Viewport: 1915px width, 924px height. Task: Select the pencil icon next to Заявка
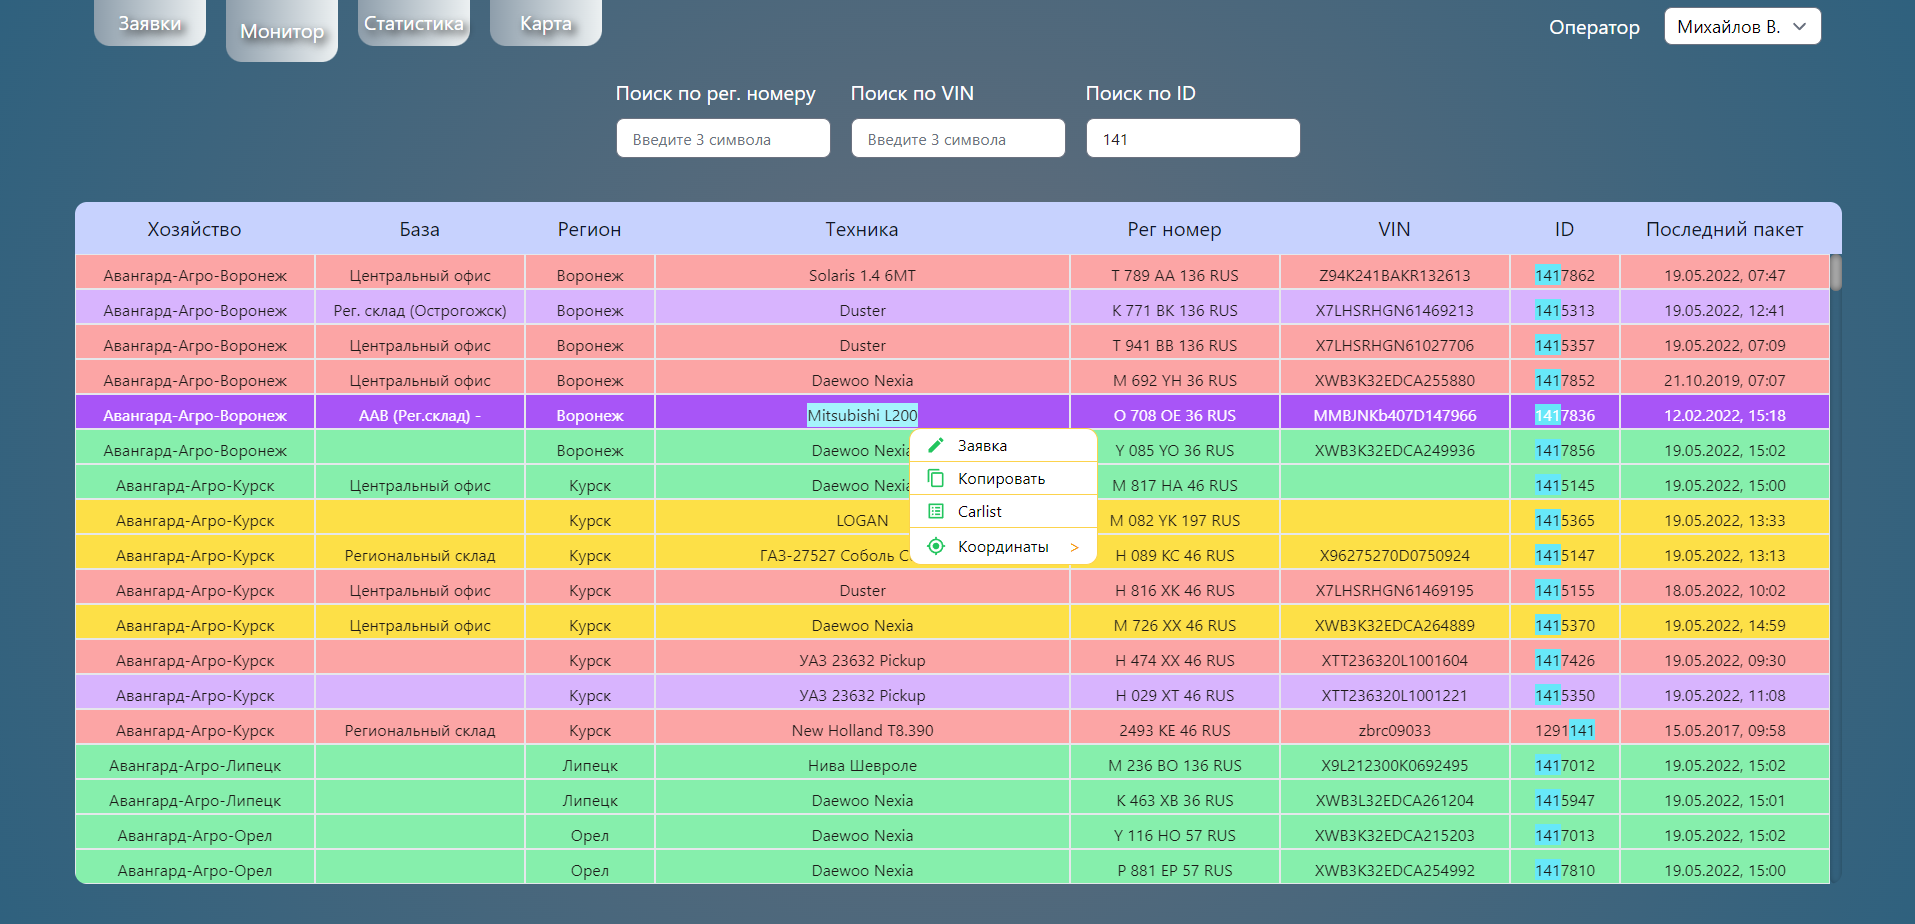(935, 445)
